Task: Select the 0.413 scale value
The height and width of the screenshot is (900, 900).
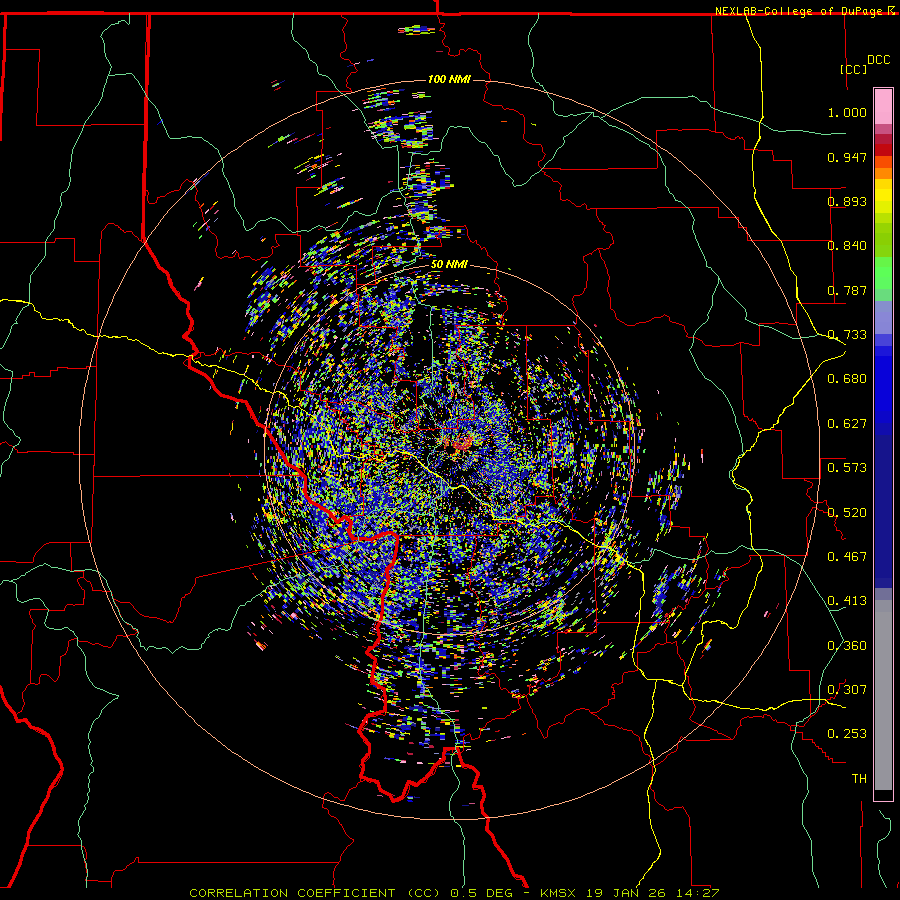Action: [x=847, y=601]
